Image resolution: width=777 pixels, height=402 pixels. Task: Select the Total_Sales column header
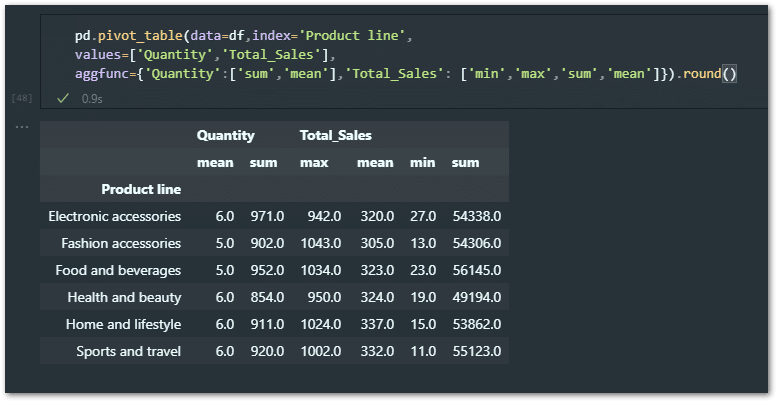coord(335,135)
